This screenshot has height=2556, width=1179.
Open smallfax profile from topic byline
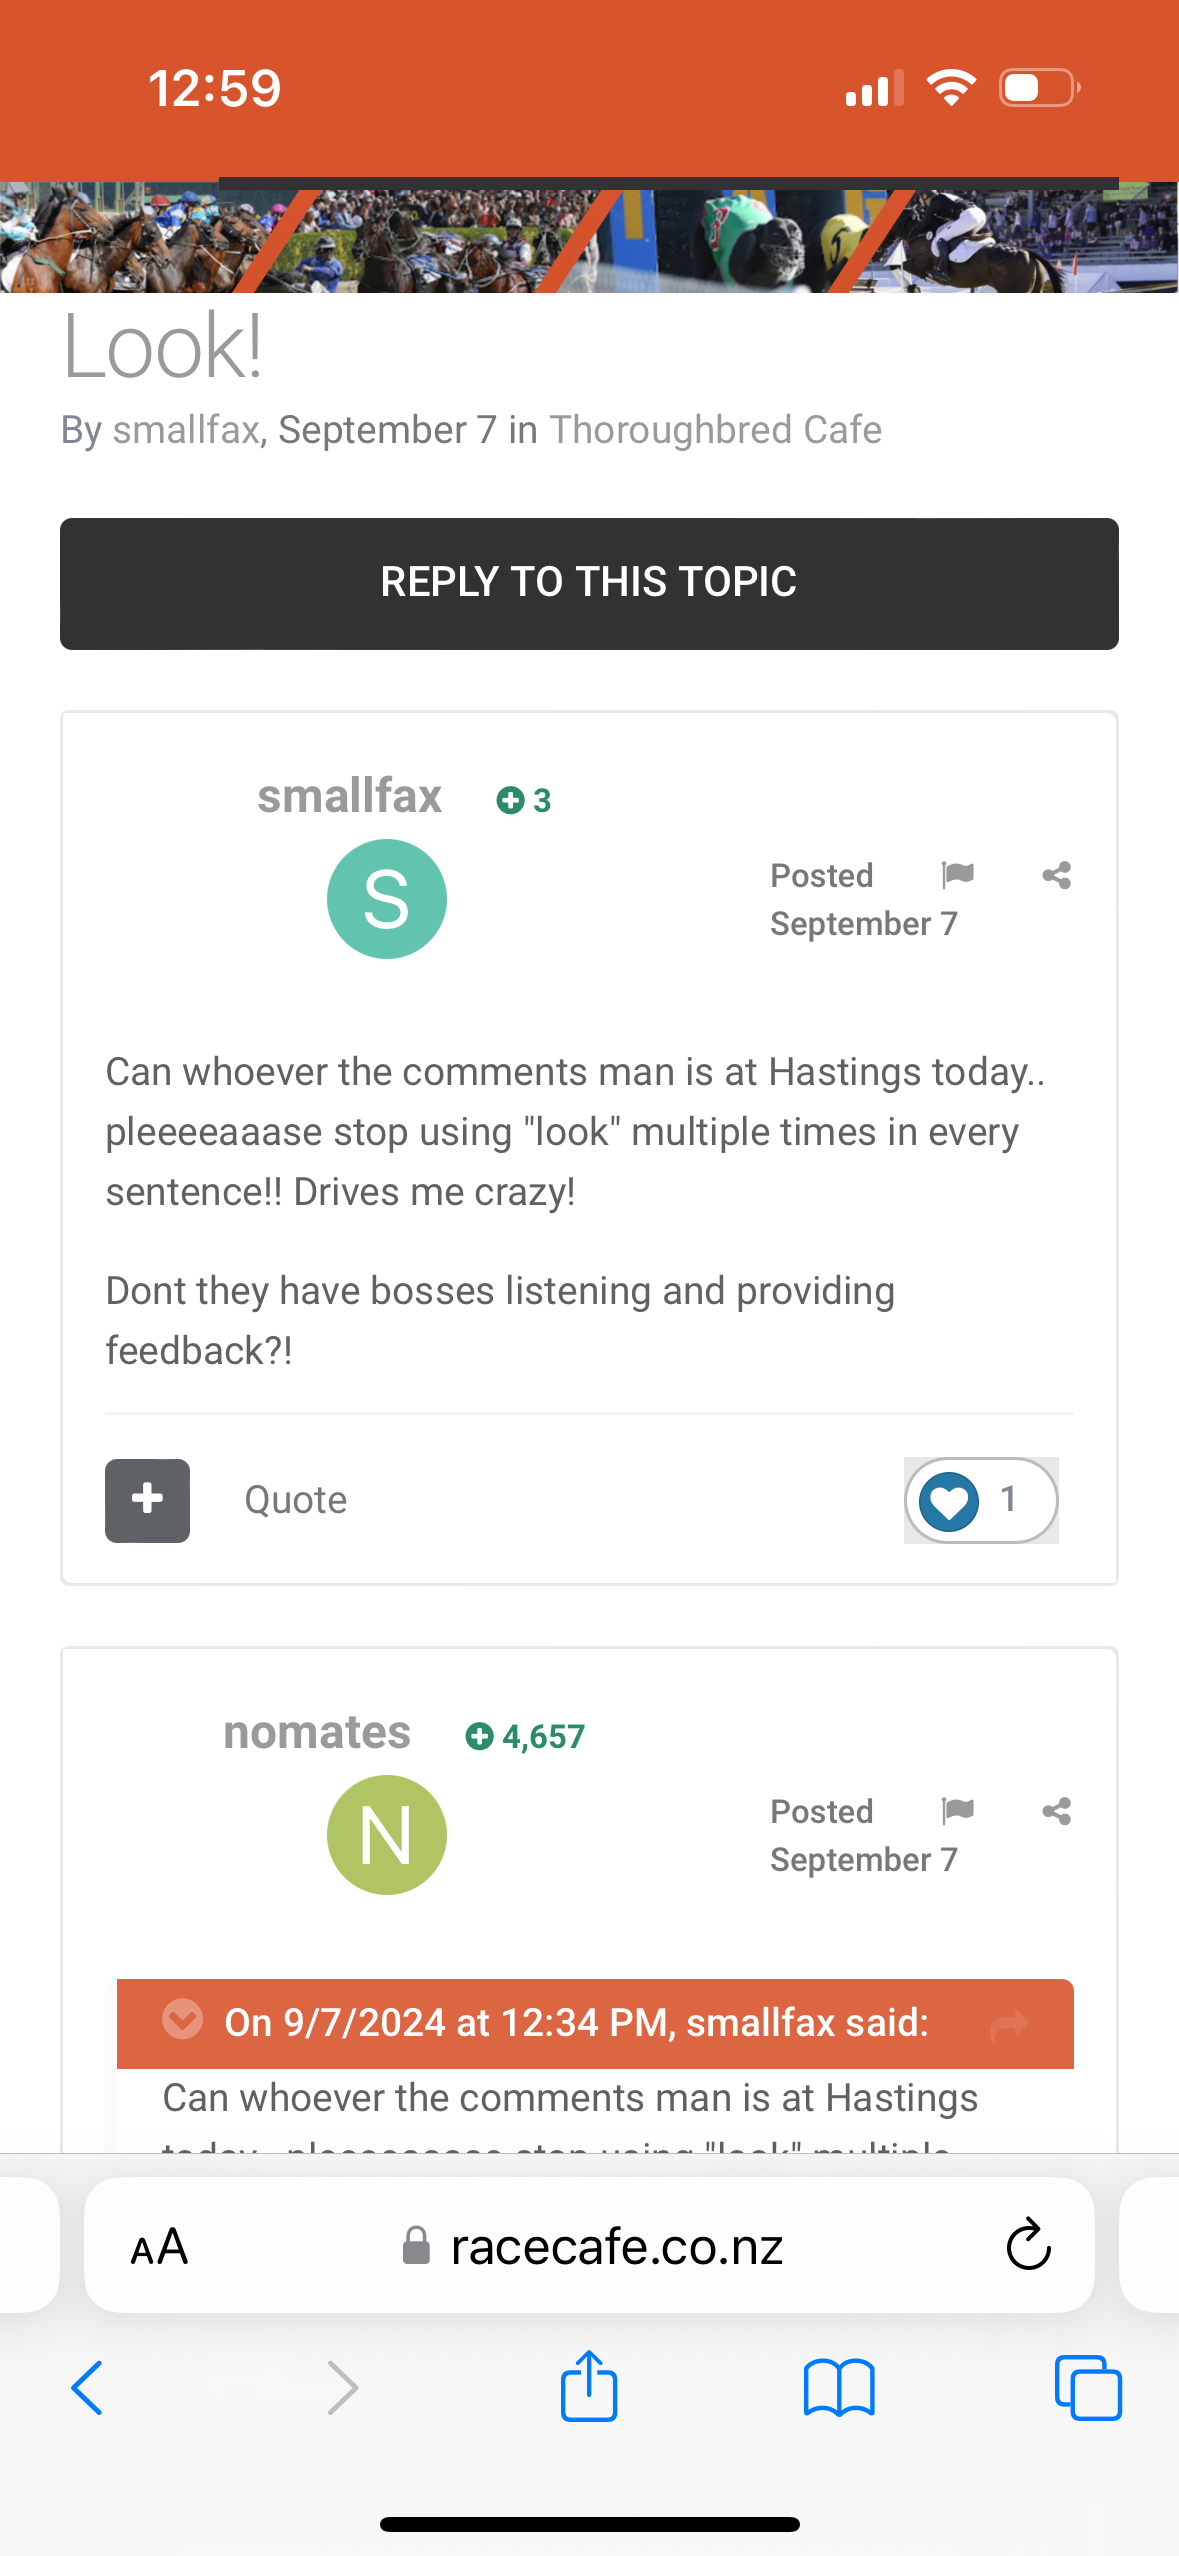coord(186,430)
